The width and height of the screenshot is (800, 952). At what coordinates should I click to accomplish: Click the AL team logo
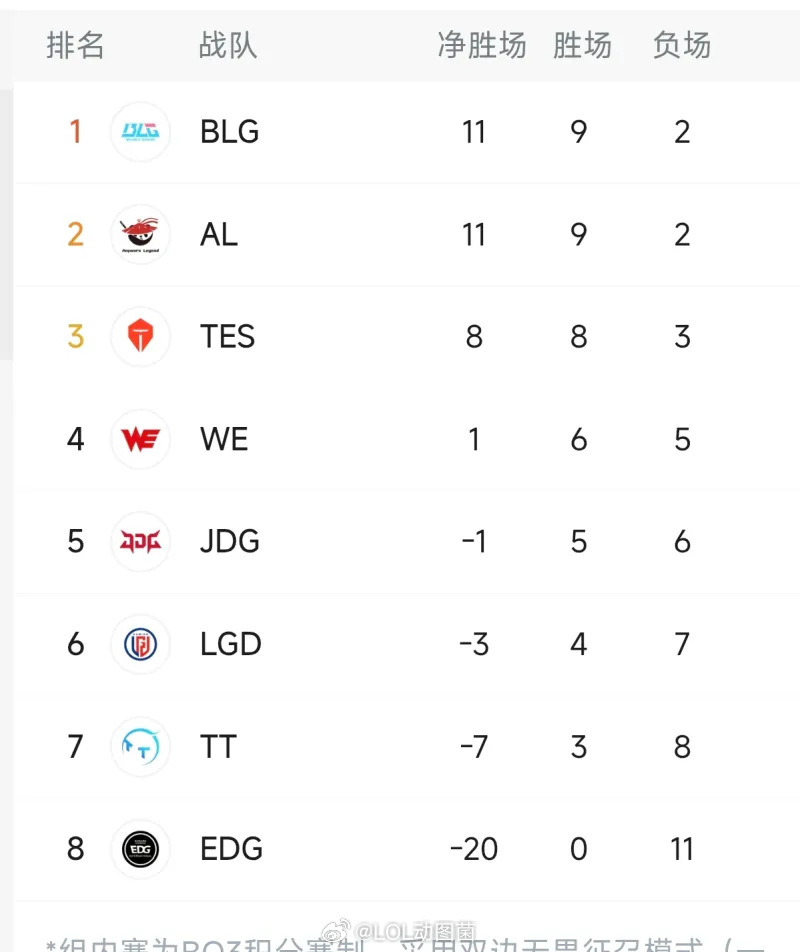click(140, 234)
